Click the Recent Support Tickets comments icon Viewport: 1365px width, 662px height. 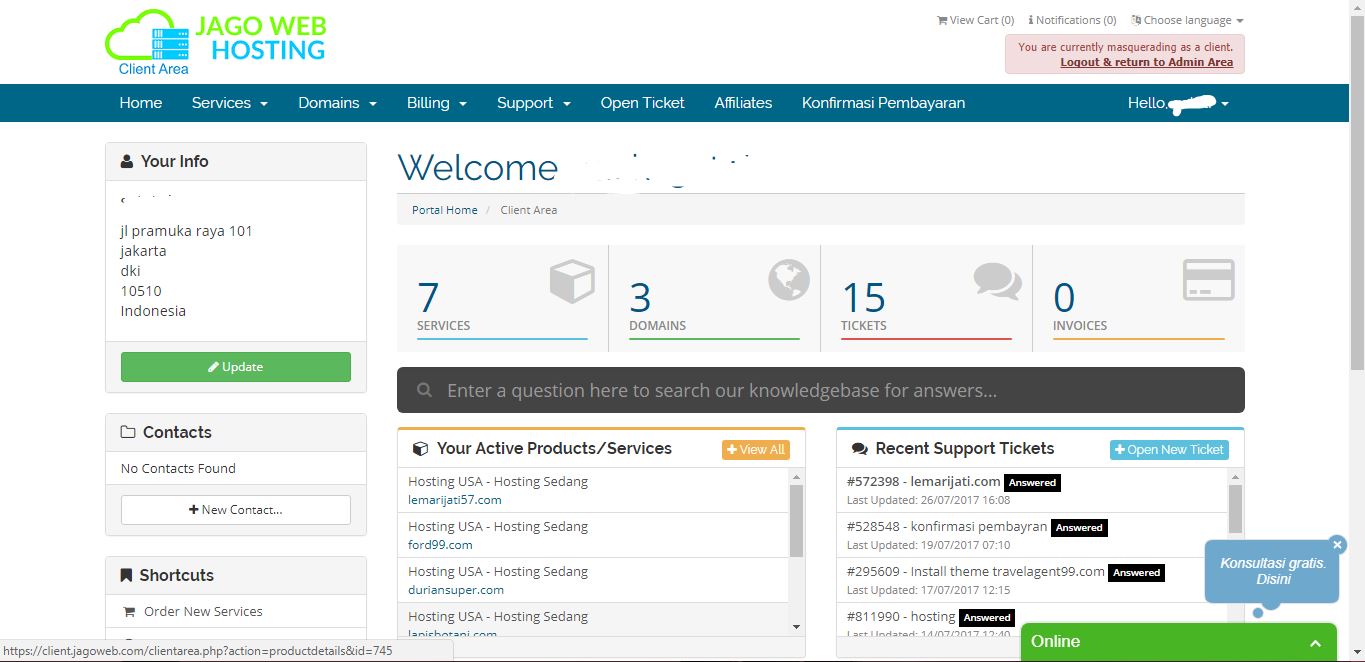point(859,449)
